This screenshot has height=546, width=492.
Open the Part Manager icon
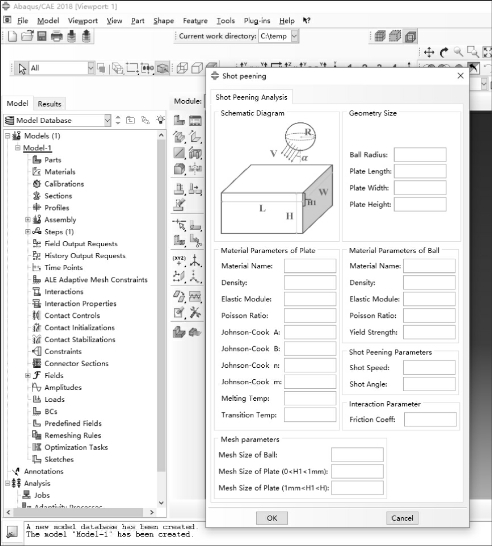(x=195, y=120)
